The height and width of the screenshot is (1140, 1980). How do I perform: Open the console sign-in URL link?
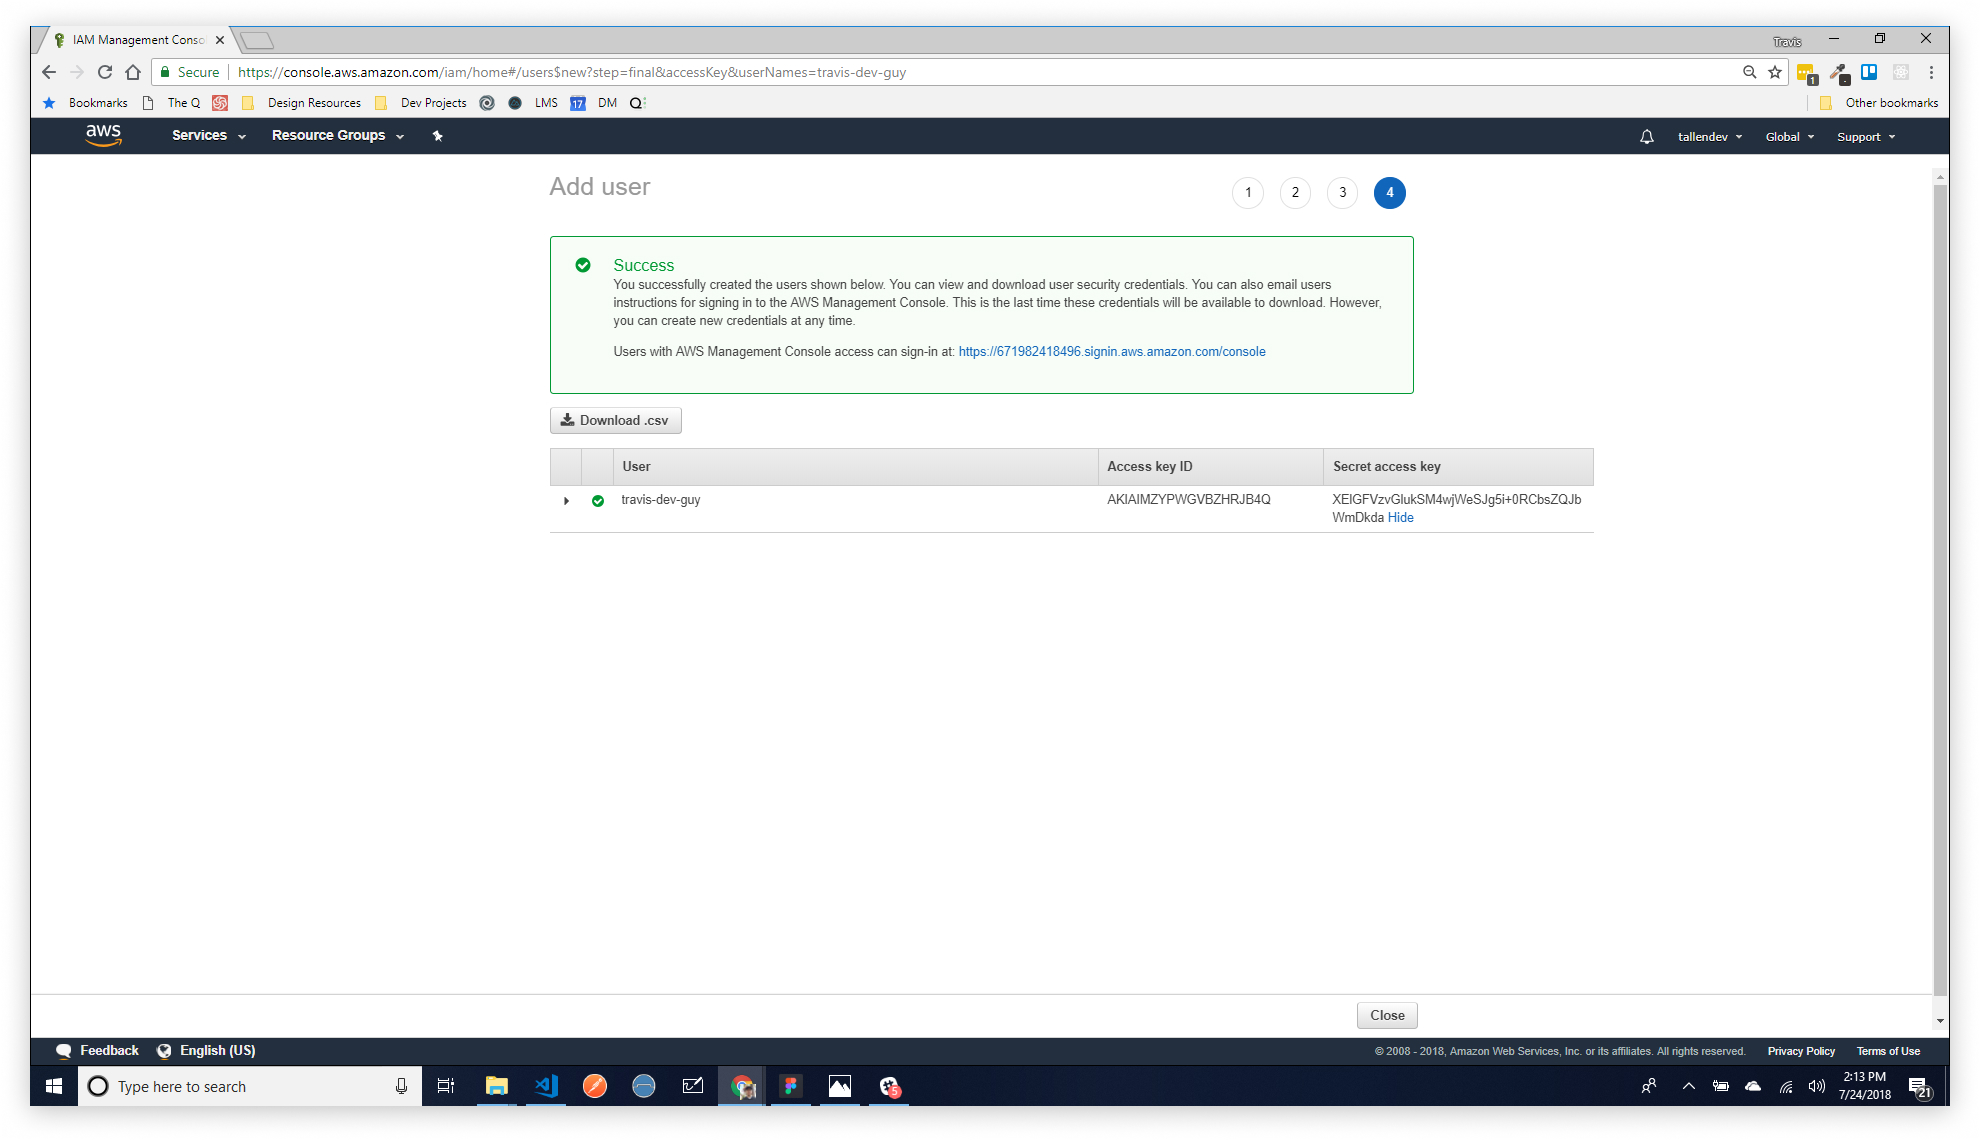coord(1111,352)
